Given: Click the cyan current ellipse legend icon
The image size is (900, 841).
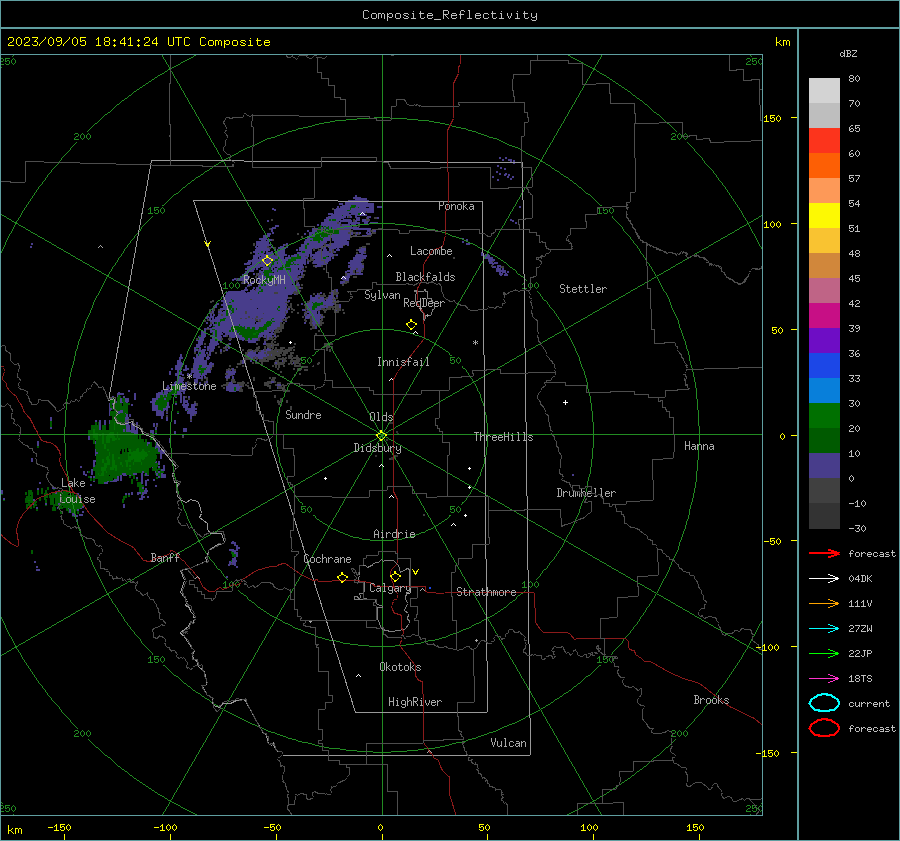Looking at the screenshot, I should pos(824,703).
